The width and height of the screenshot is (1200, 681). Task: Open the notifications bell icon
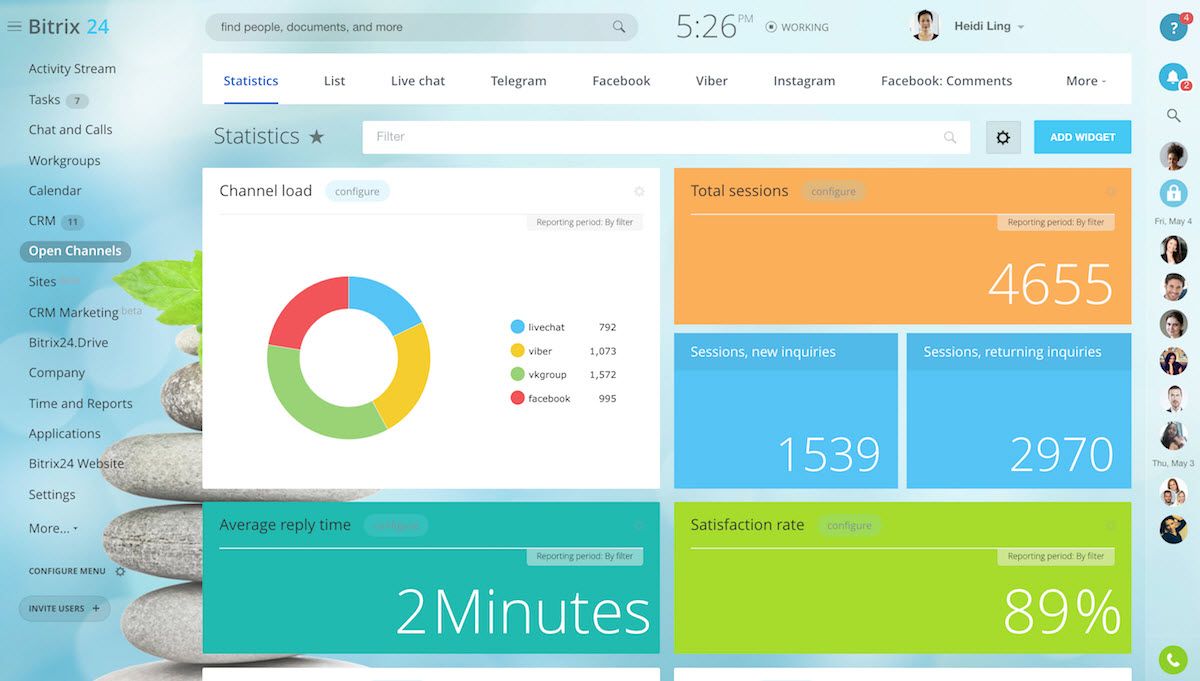tap(1173, 74)
